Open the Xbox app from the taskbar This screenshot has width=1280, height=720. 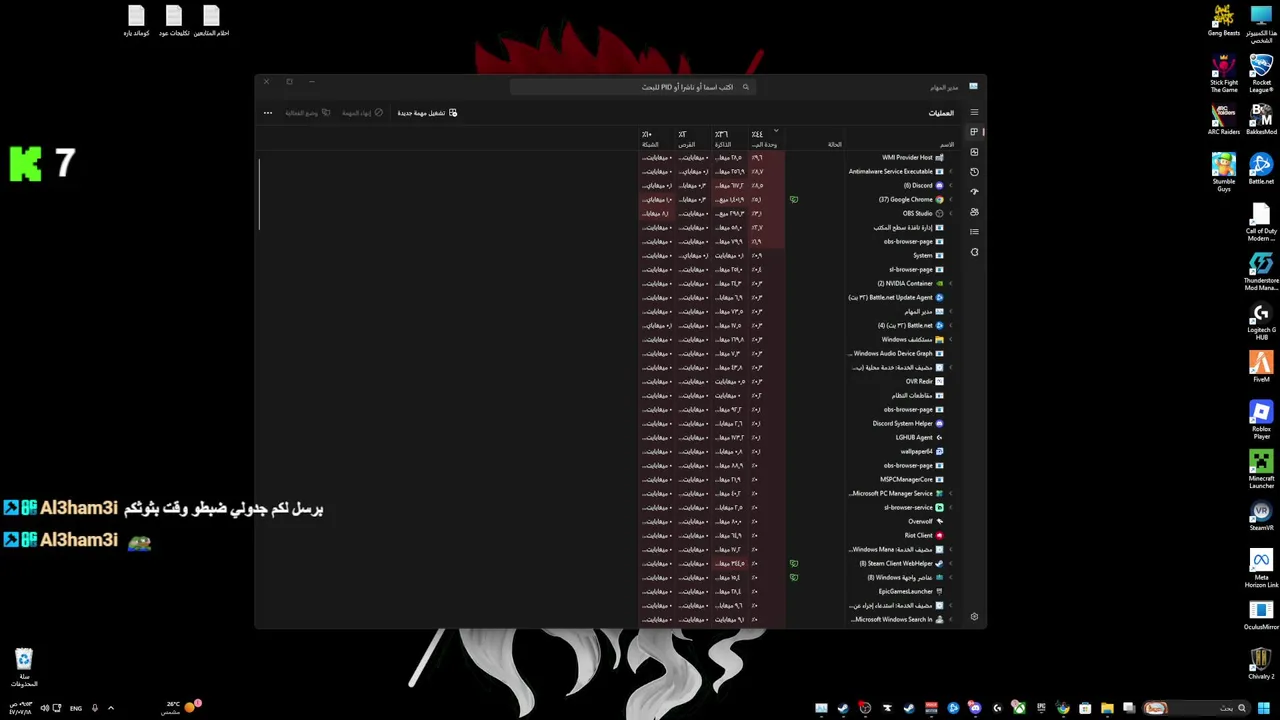(x=1019, y=708)
